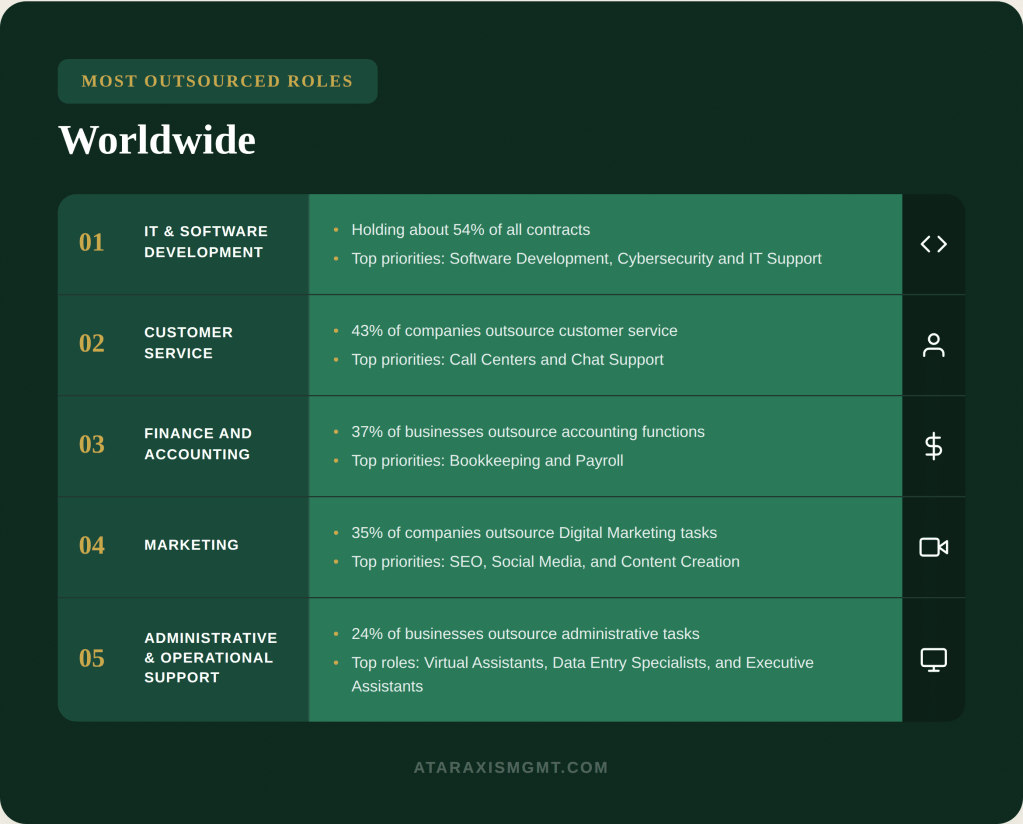Viewport: 1023px width, 824px height.
Task: Click the person icon for Customer Service
Action: (x=933, y=345)
